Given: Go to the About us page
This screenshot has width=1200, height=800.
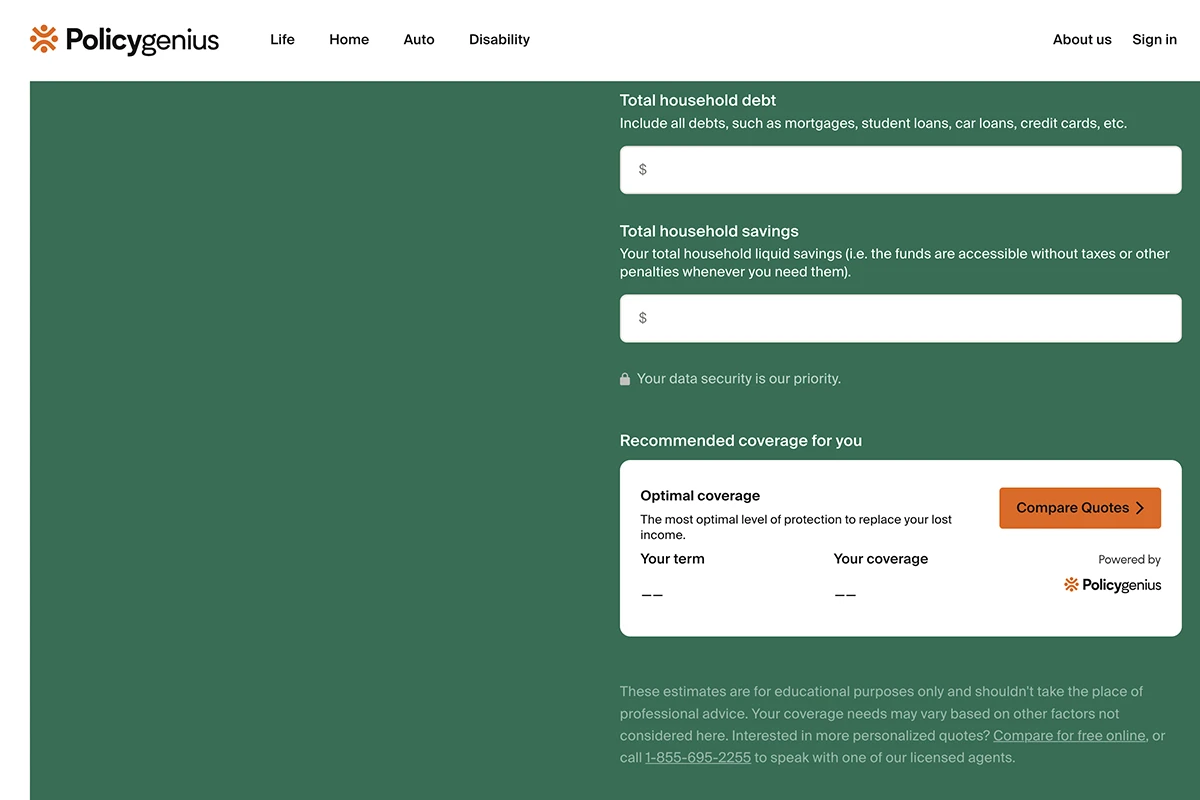Looking at the screenshot, I should point(1082,40).
